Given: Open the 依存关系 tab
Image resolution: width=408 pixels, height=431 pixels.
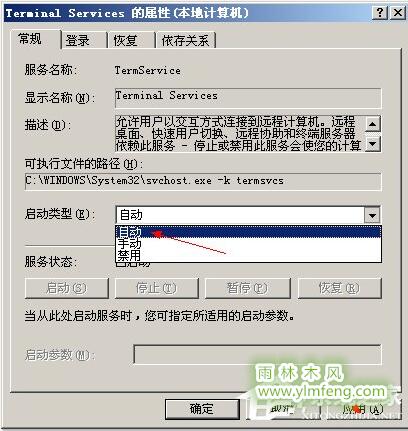Looking at the screenshot, I should point(186,41).
